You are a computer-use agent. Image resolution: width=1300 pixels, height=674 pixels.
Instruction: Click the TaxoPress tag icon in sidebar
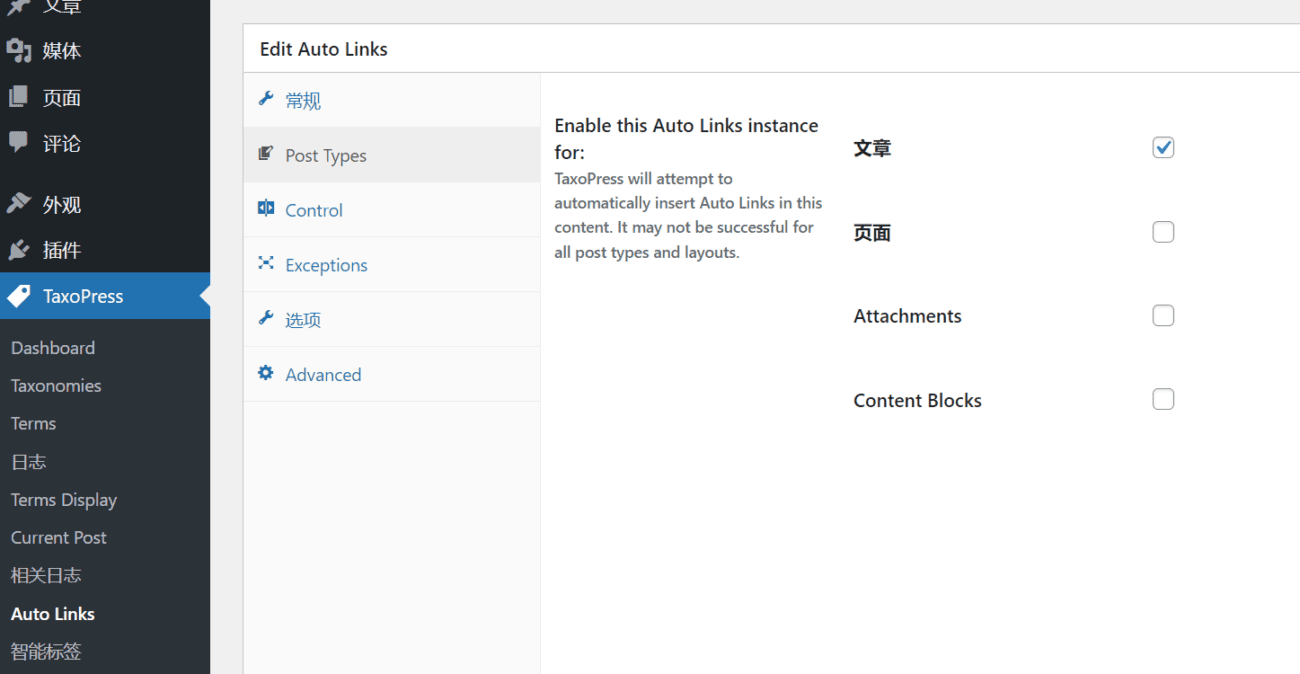pos(19,296)
